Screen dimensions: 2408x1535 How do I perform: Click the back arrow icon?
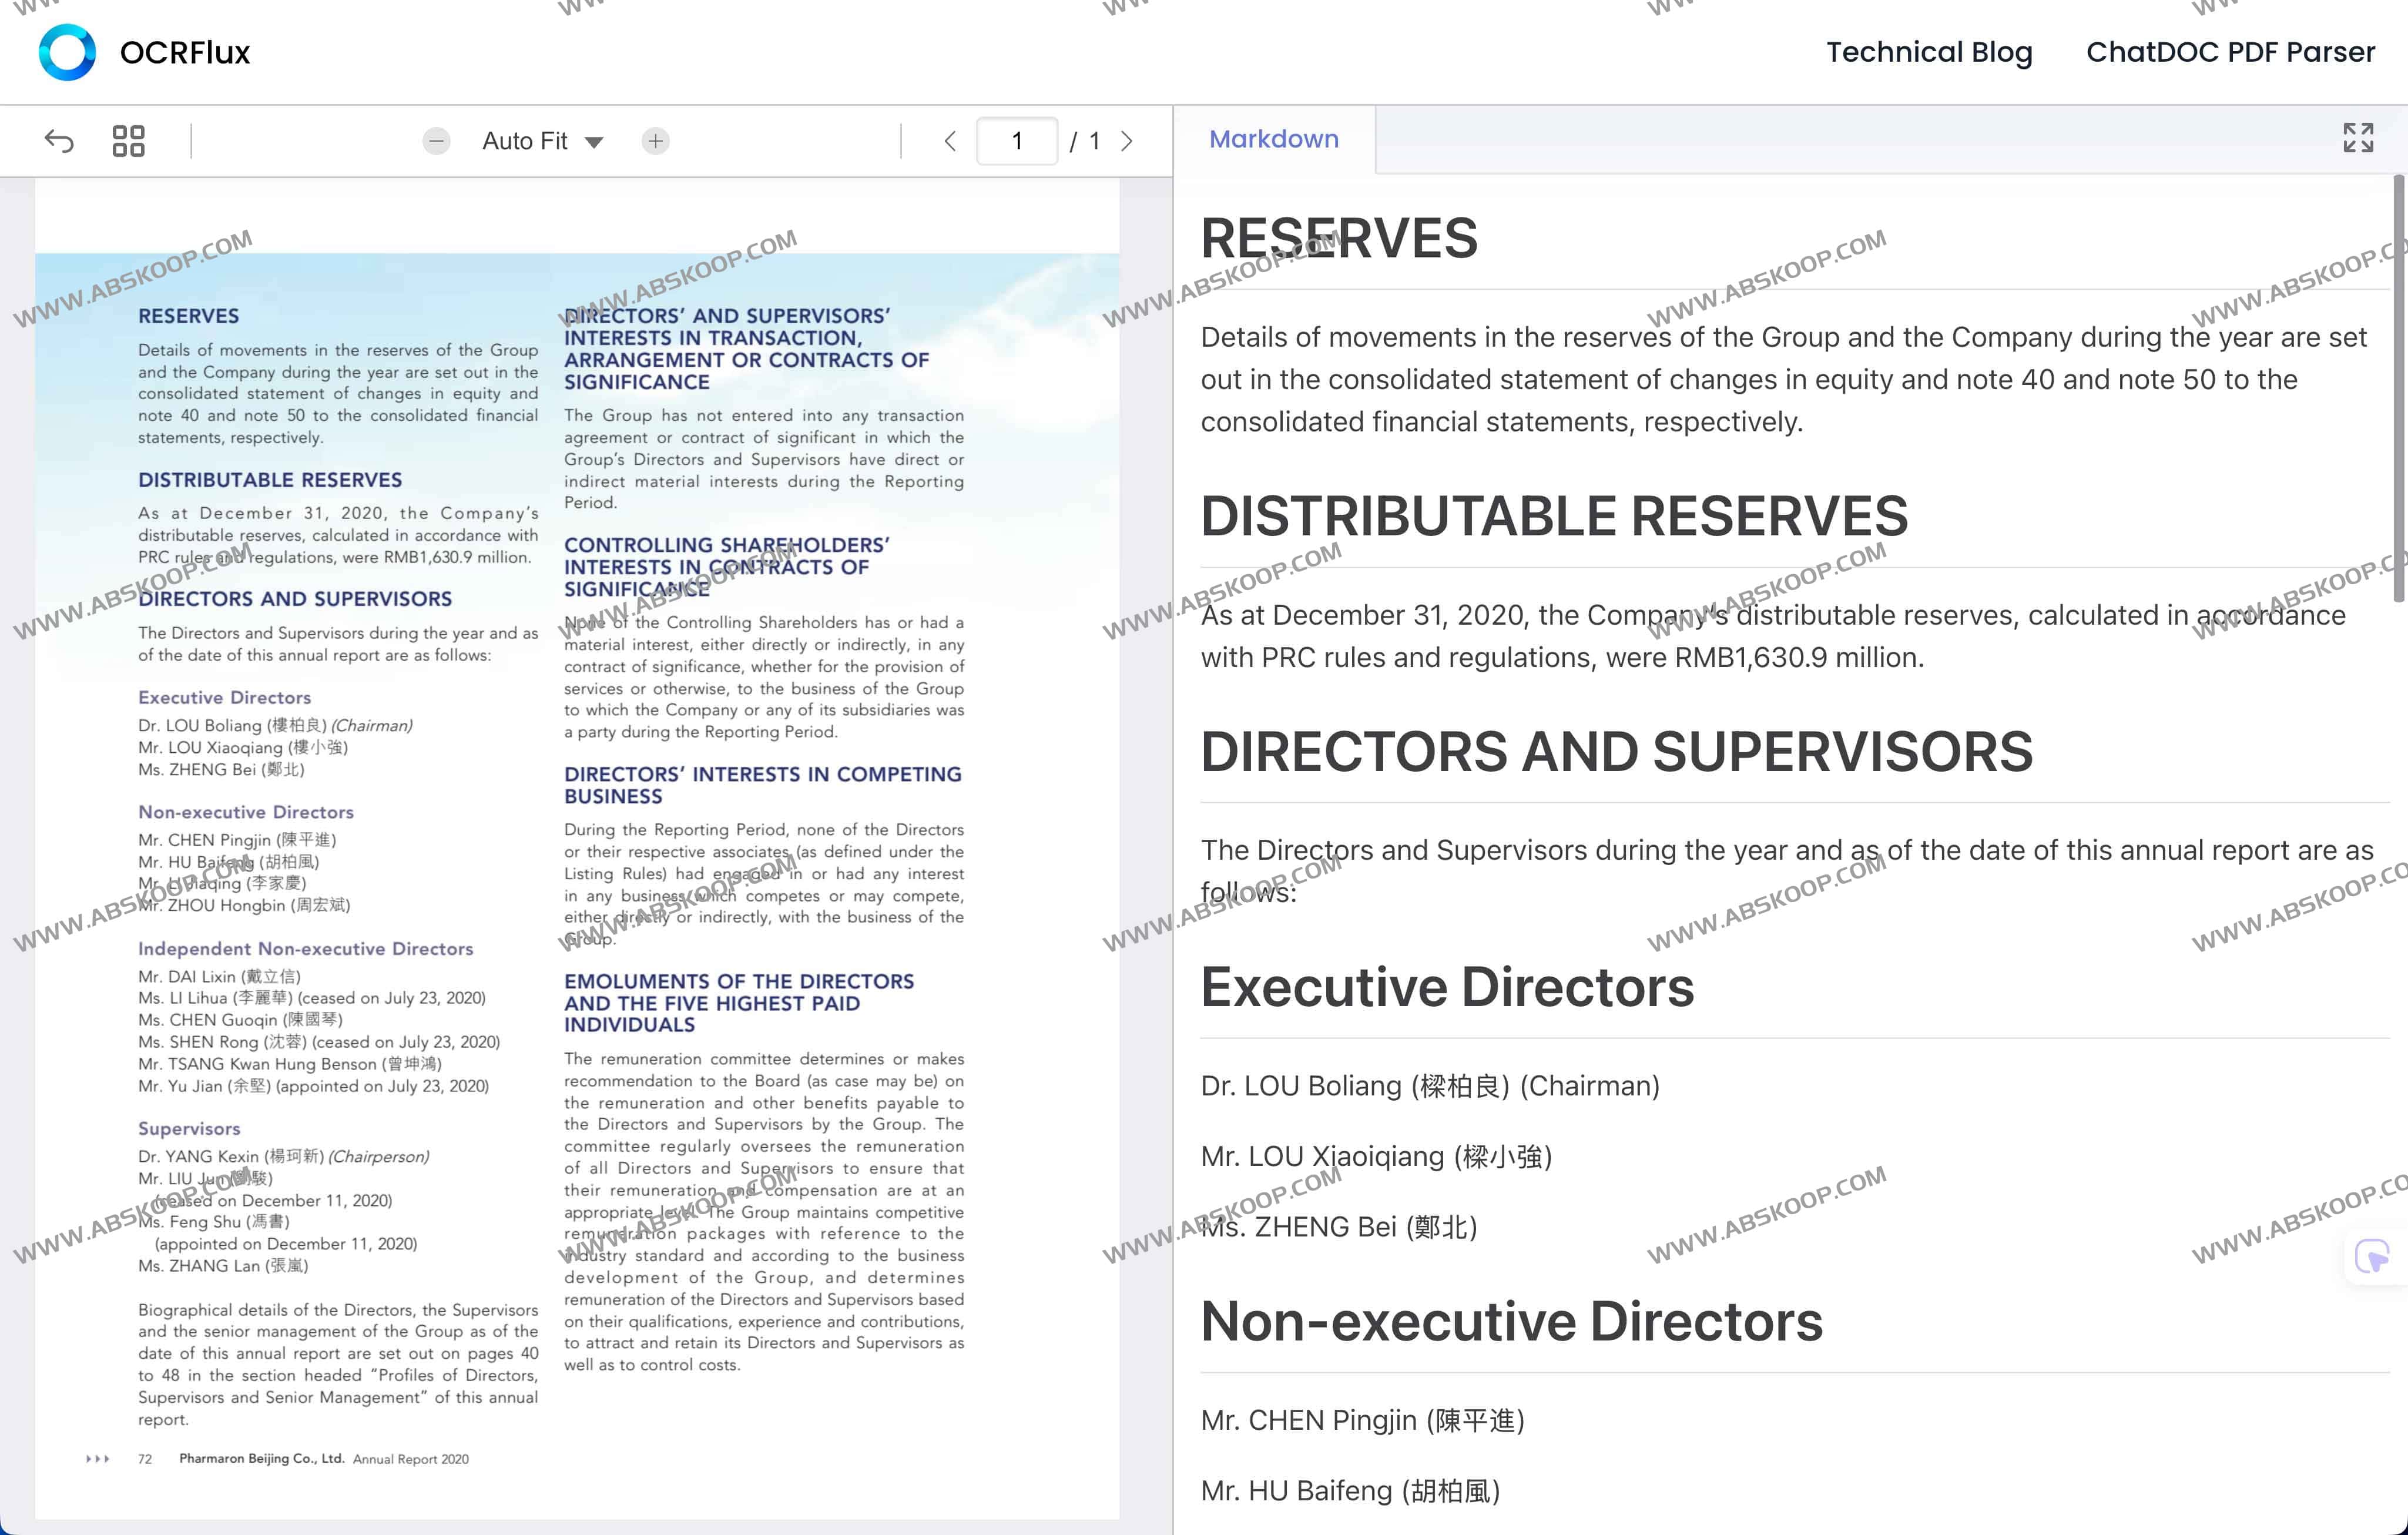tap(59, 141)
